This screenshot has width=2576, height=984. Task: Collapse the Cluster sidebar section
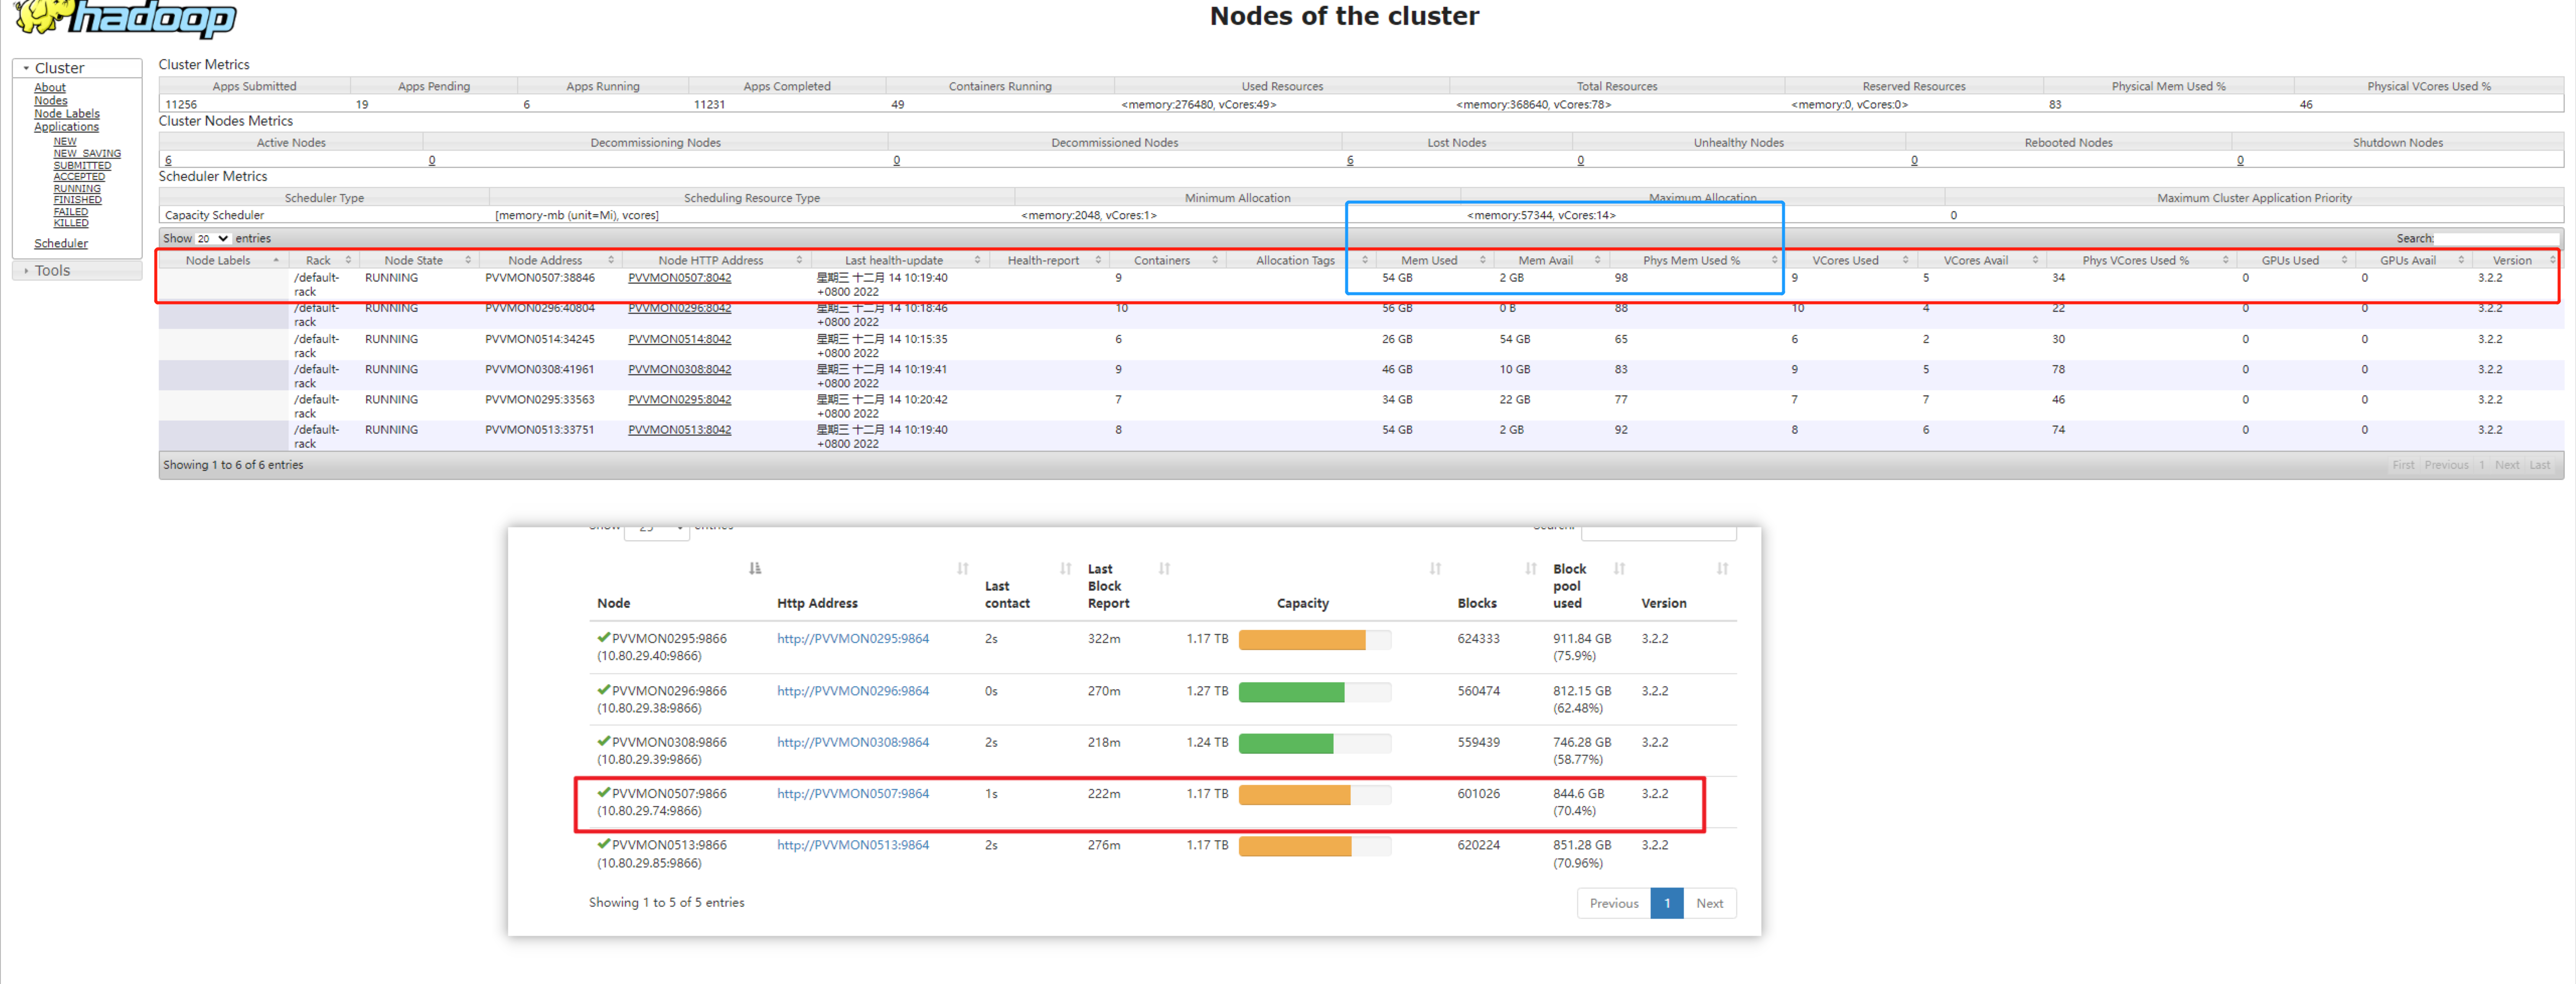coord(76,68)
